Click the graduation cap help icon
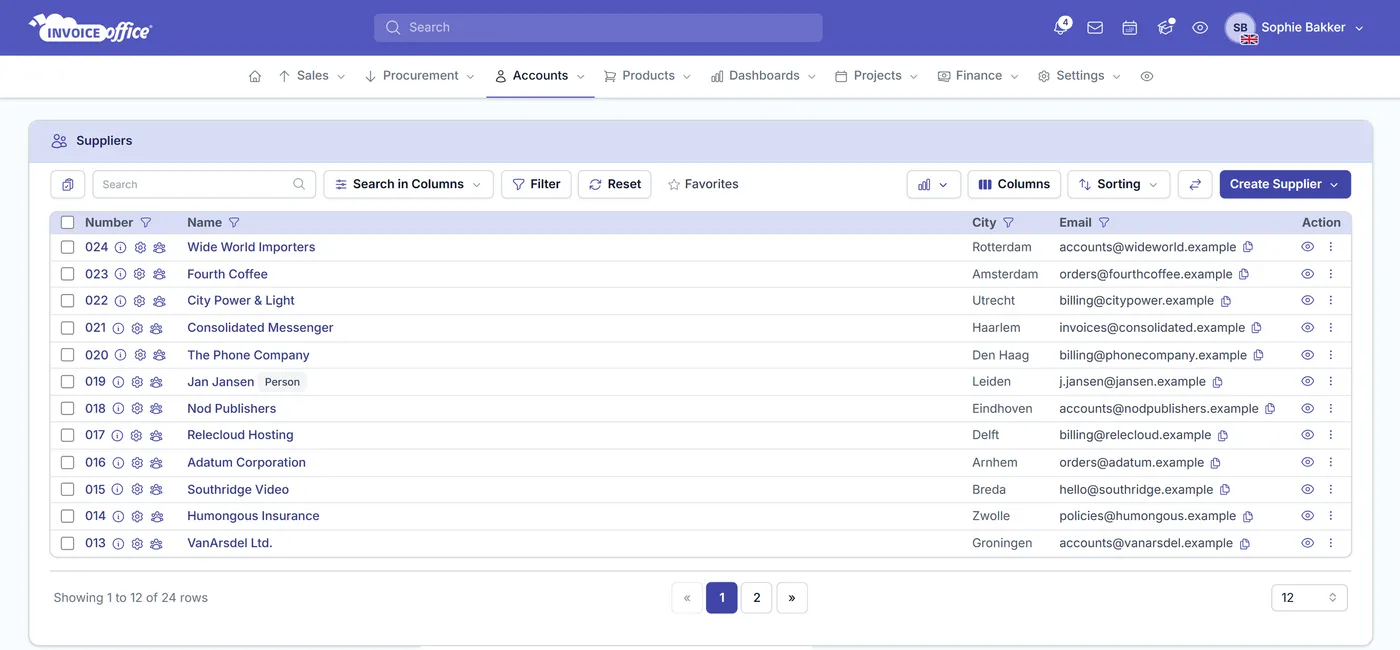The image size is (1400, 650). point(1165,28)
